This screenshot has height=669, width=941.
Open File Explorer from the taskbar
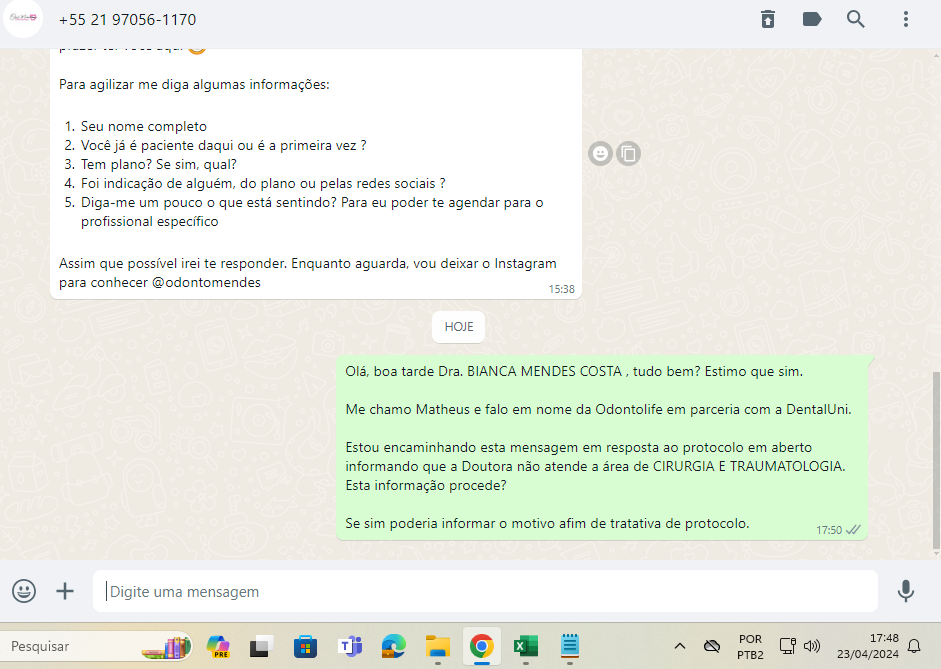click(x=437, y=646)
